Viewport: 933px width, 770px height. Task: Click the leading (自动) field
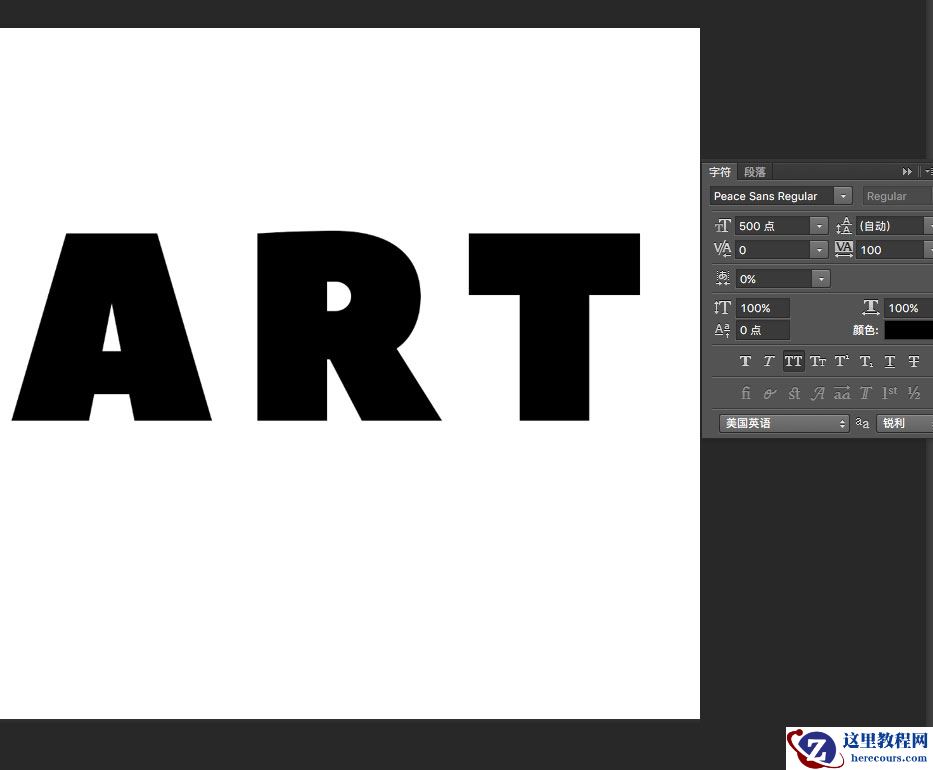point(891,226)
